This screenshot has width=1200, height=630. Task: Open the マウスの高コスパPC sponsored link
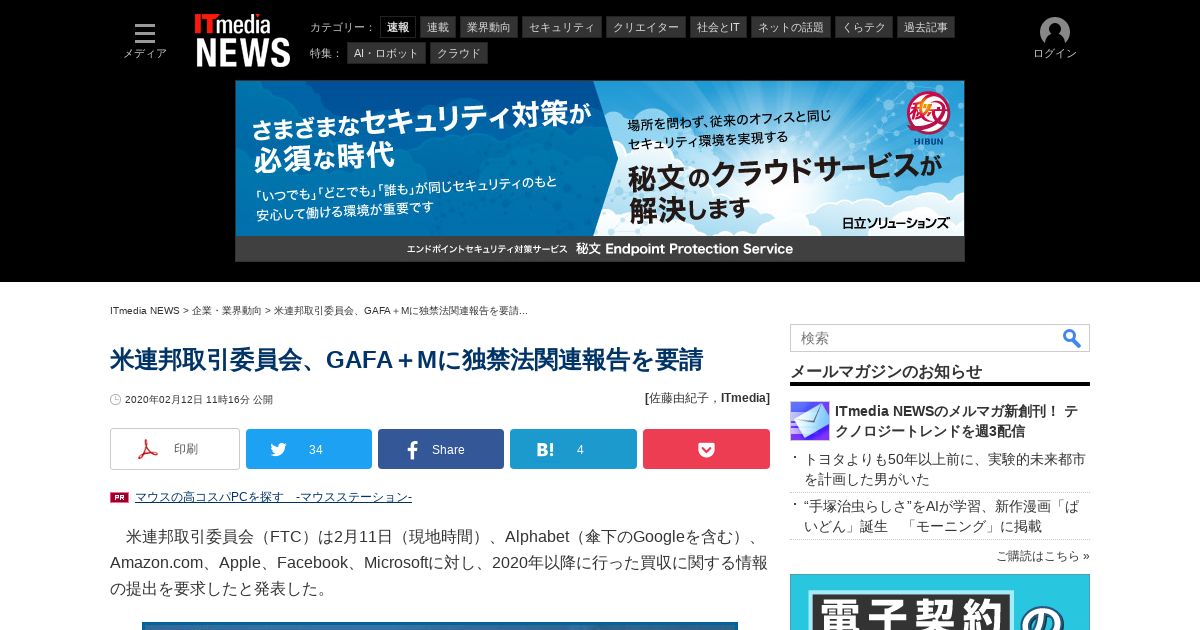(x=273, y=497)
